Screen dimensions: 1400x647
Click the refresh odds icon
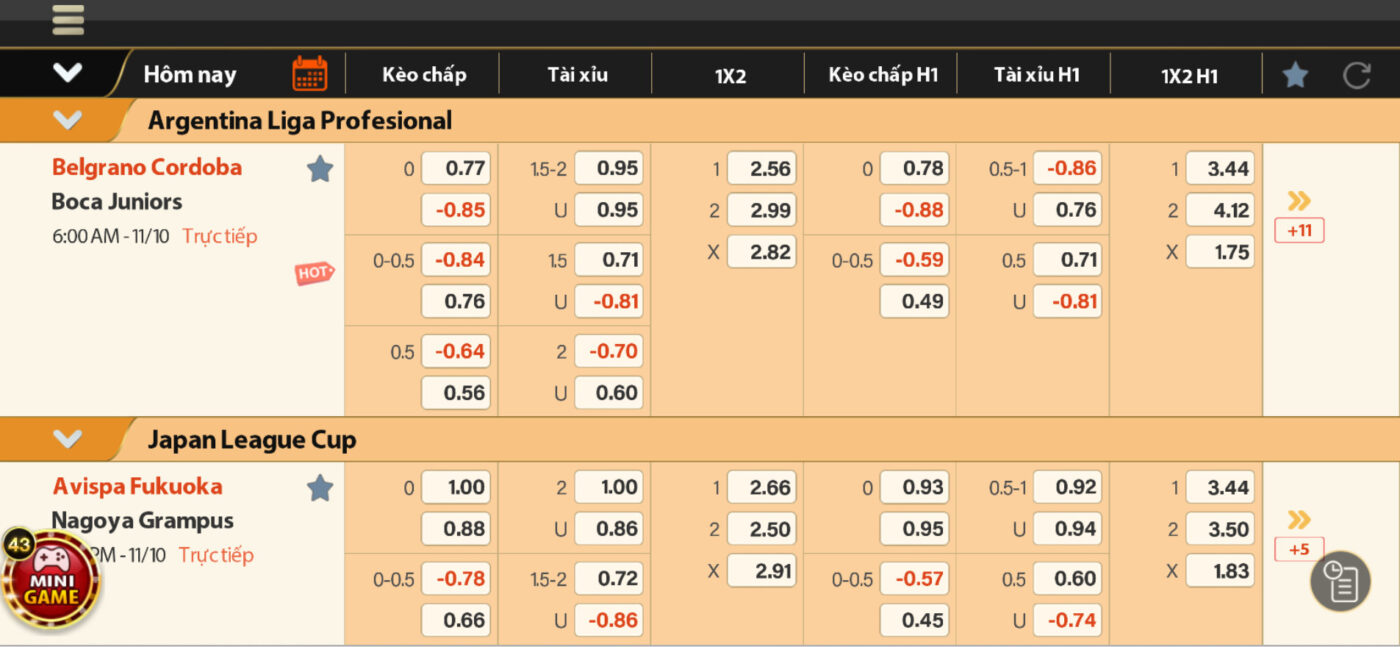(x=1356, y=75)
